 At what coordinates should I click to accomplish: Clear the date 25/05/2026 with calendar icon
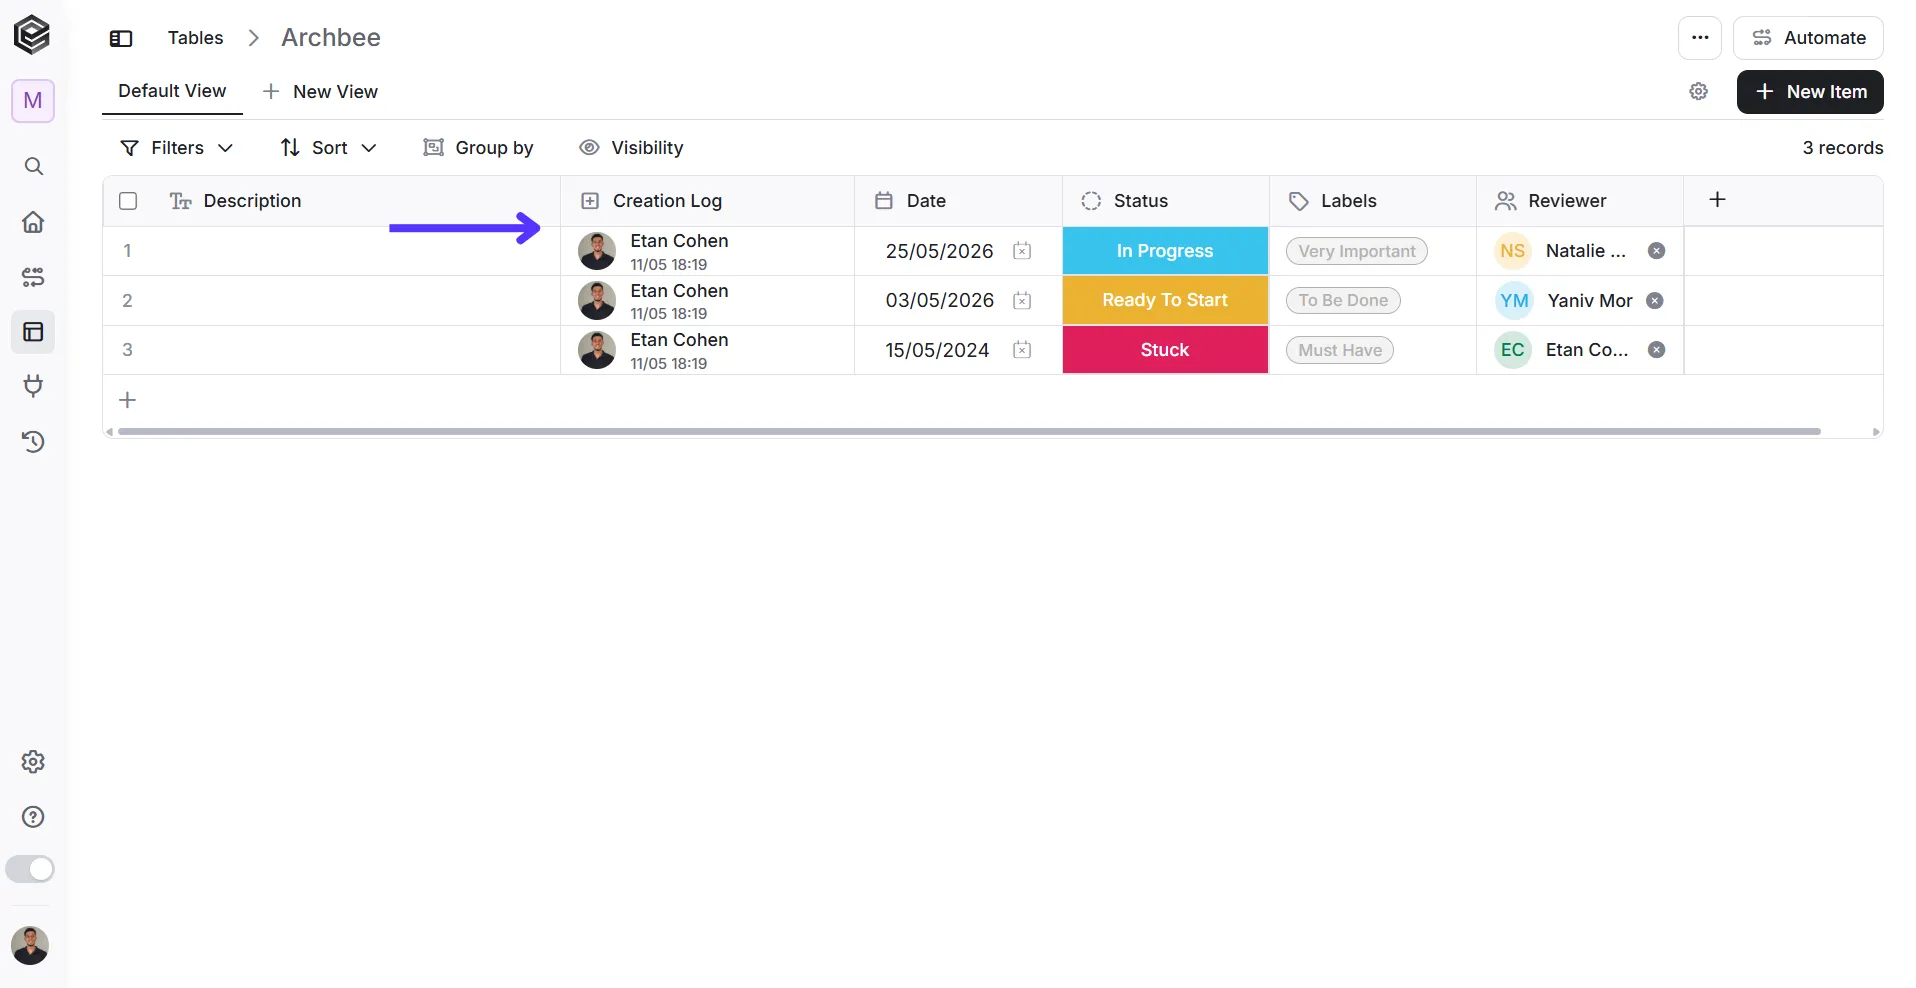coord(1022,251)
